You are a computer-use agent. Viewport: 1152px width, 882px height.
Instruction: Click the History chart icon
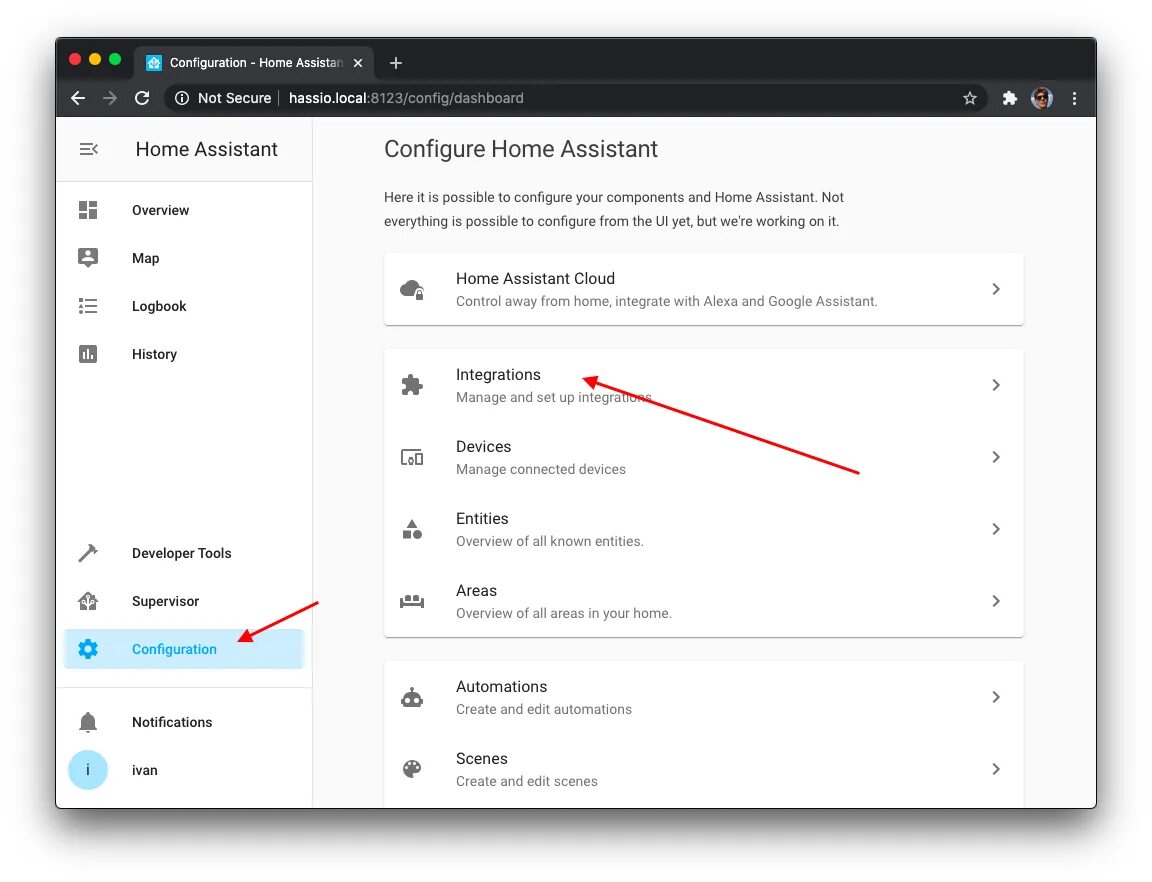tap(88, 354)
